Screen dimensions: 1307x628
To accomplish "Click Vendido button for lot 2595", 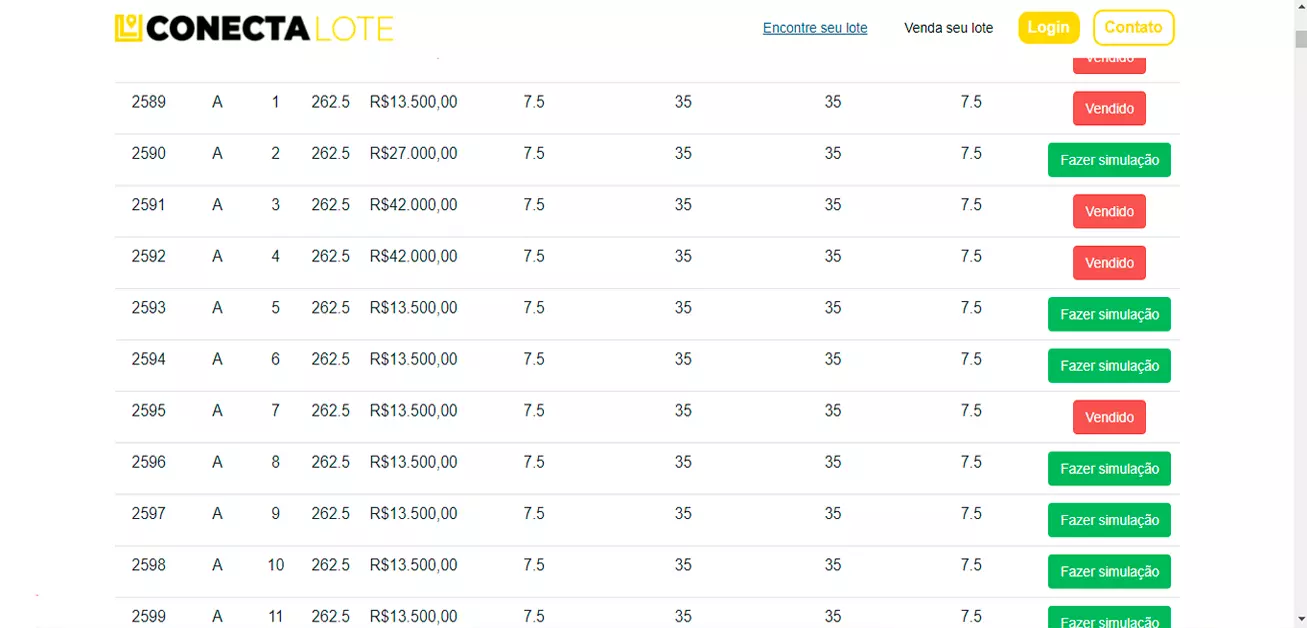I will (x=1109, y=417).
